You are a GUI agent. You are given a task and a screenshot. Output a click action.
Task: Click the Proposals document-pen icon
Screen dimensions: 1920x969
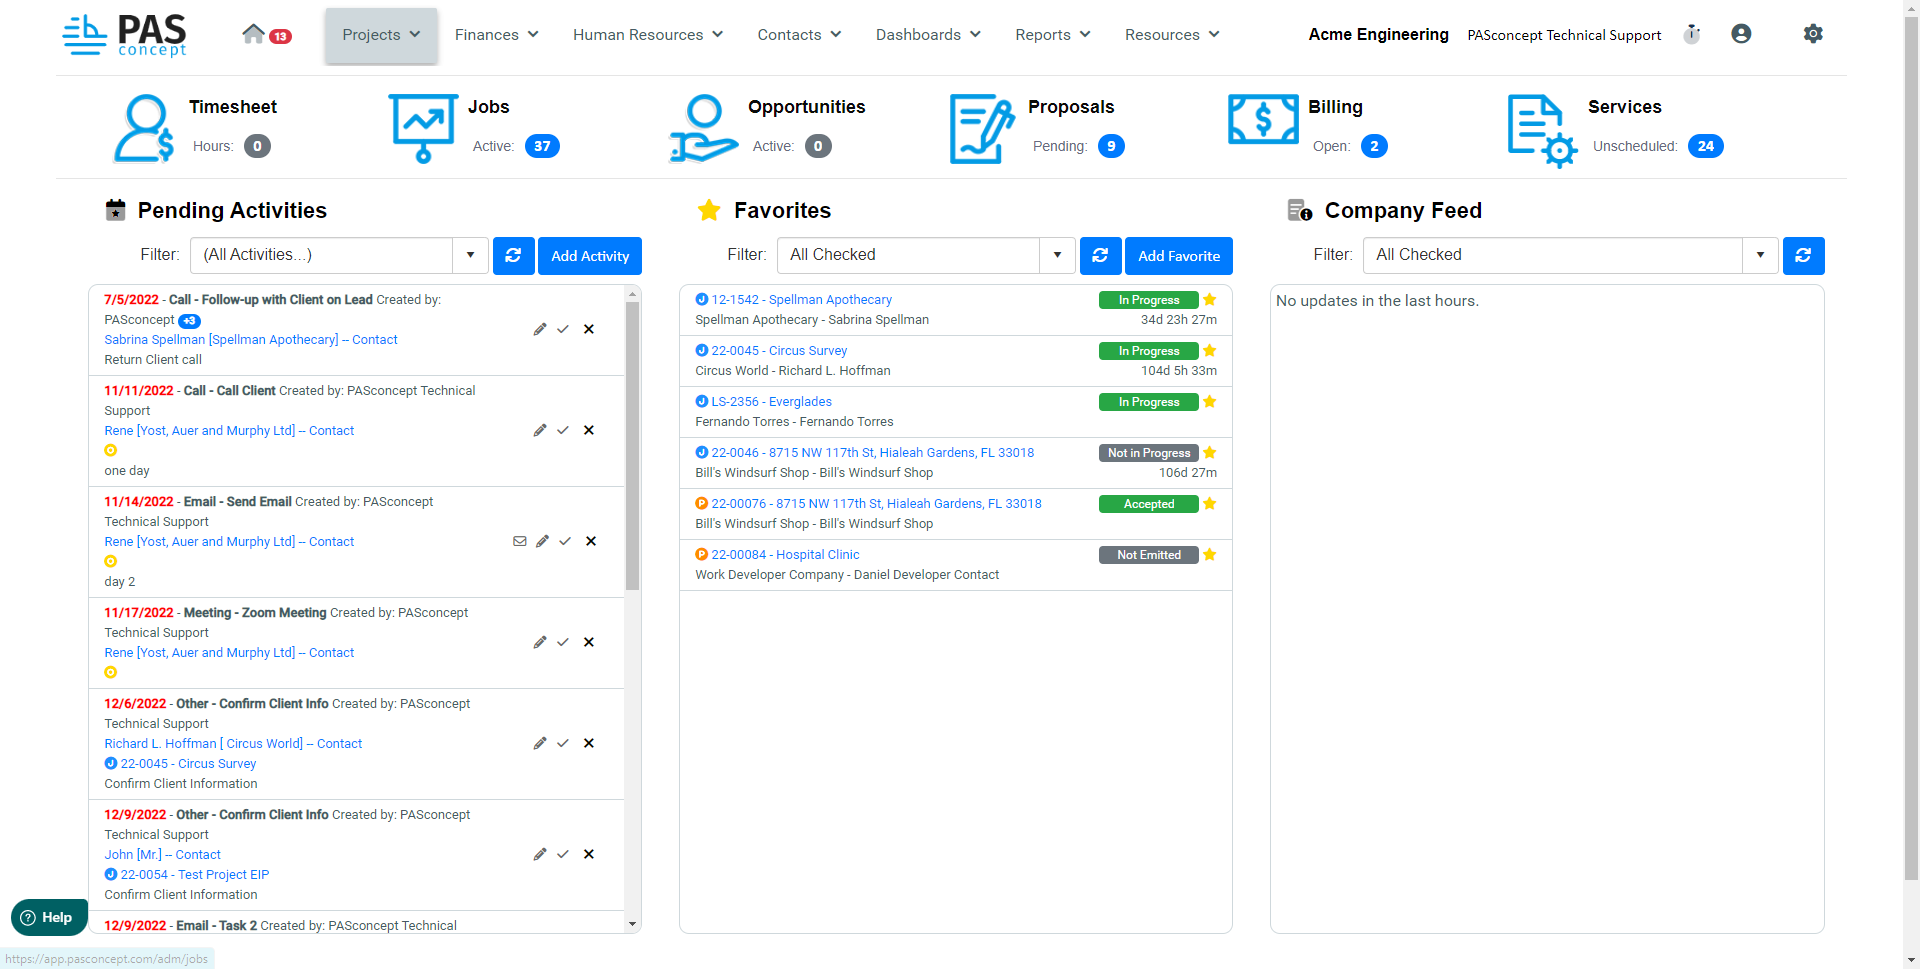982,128
